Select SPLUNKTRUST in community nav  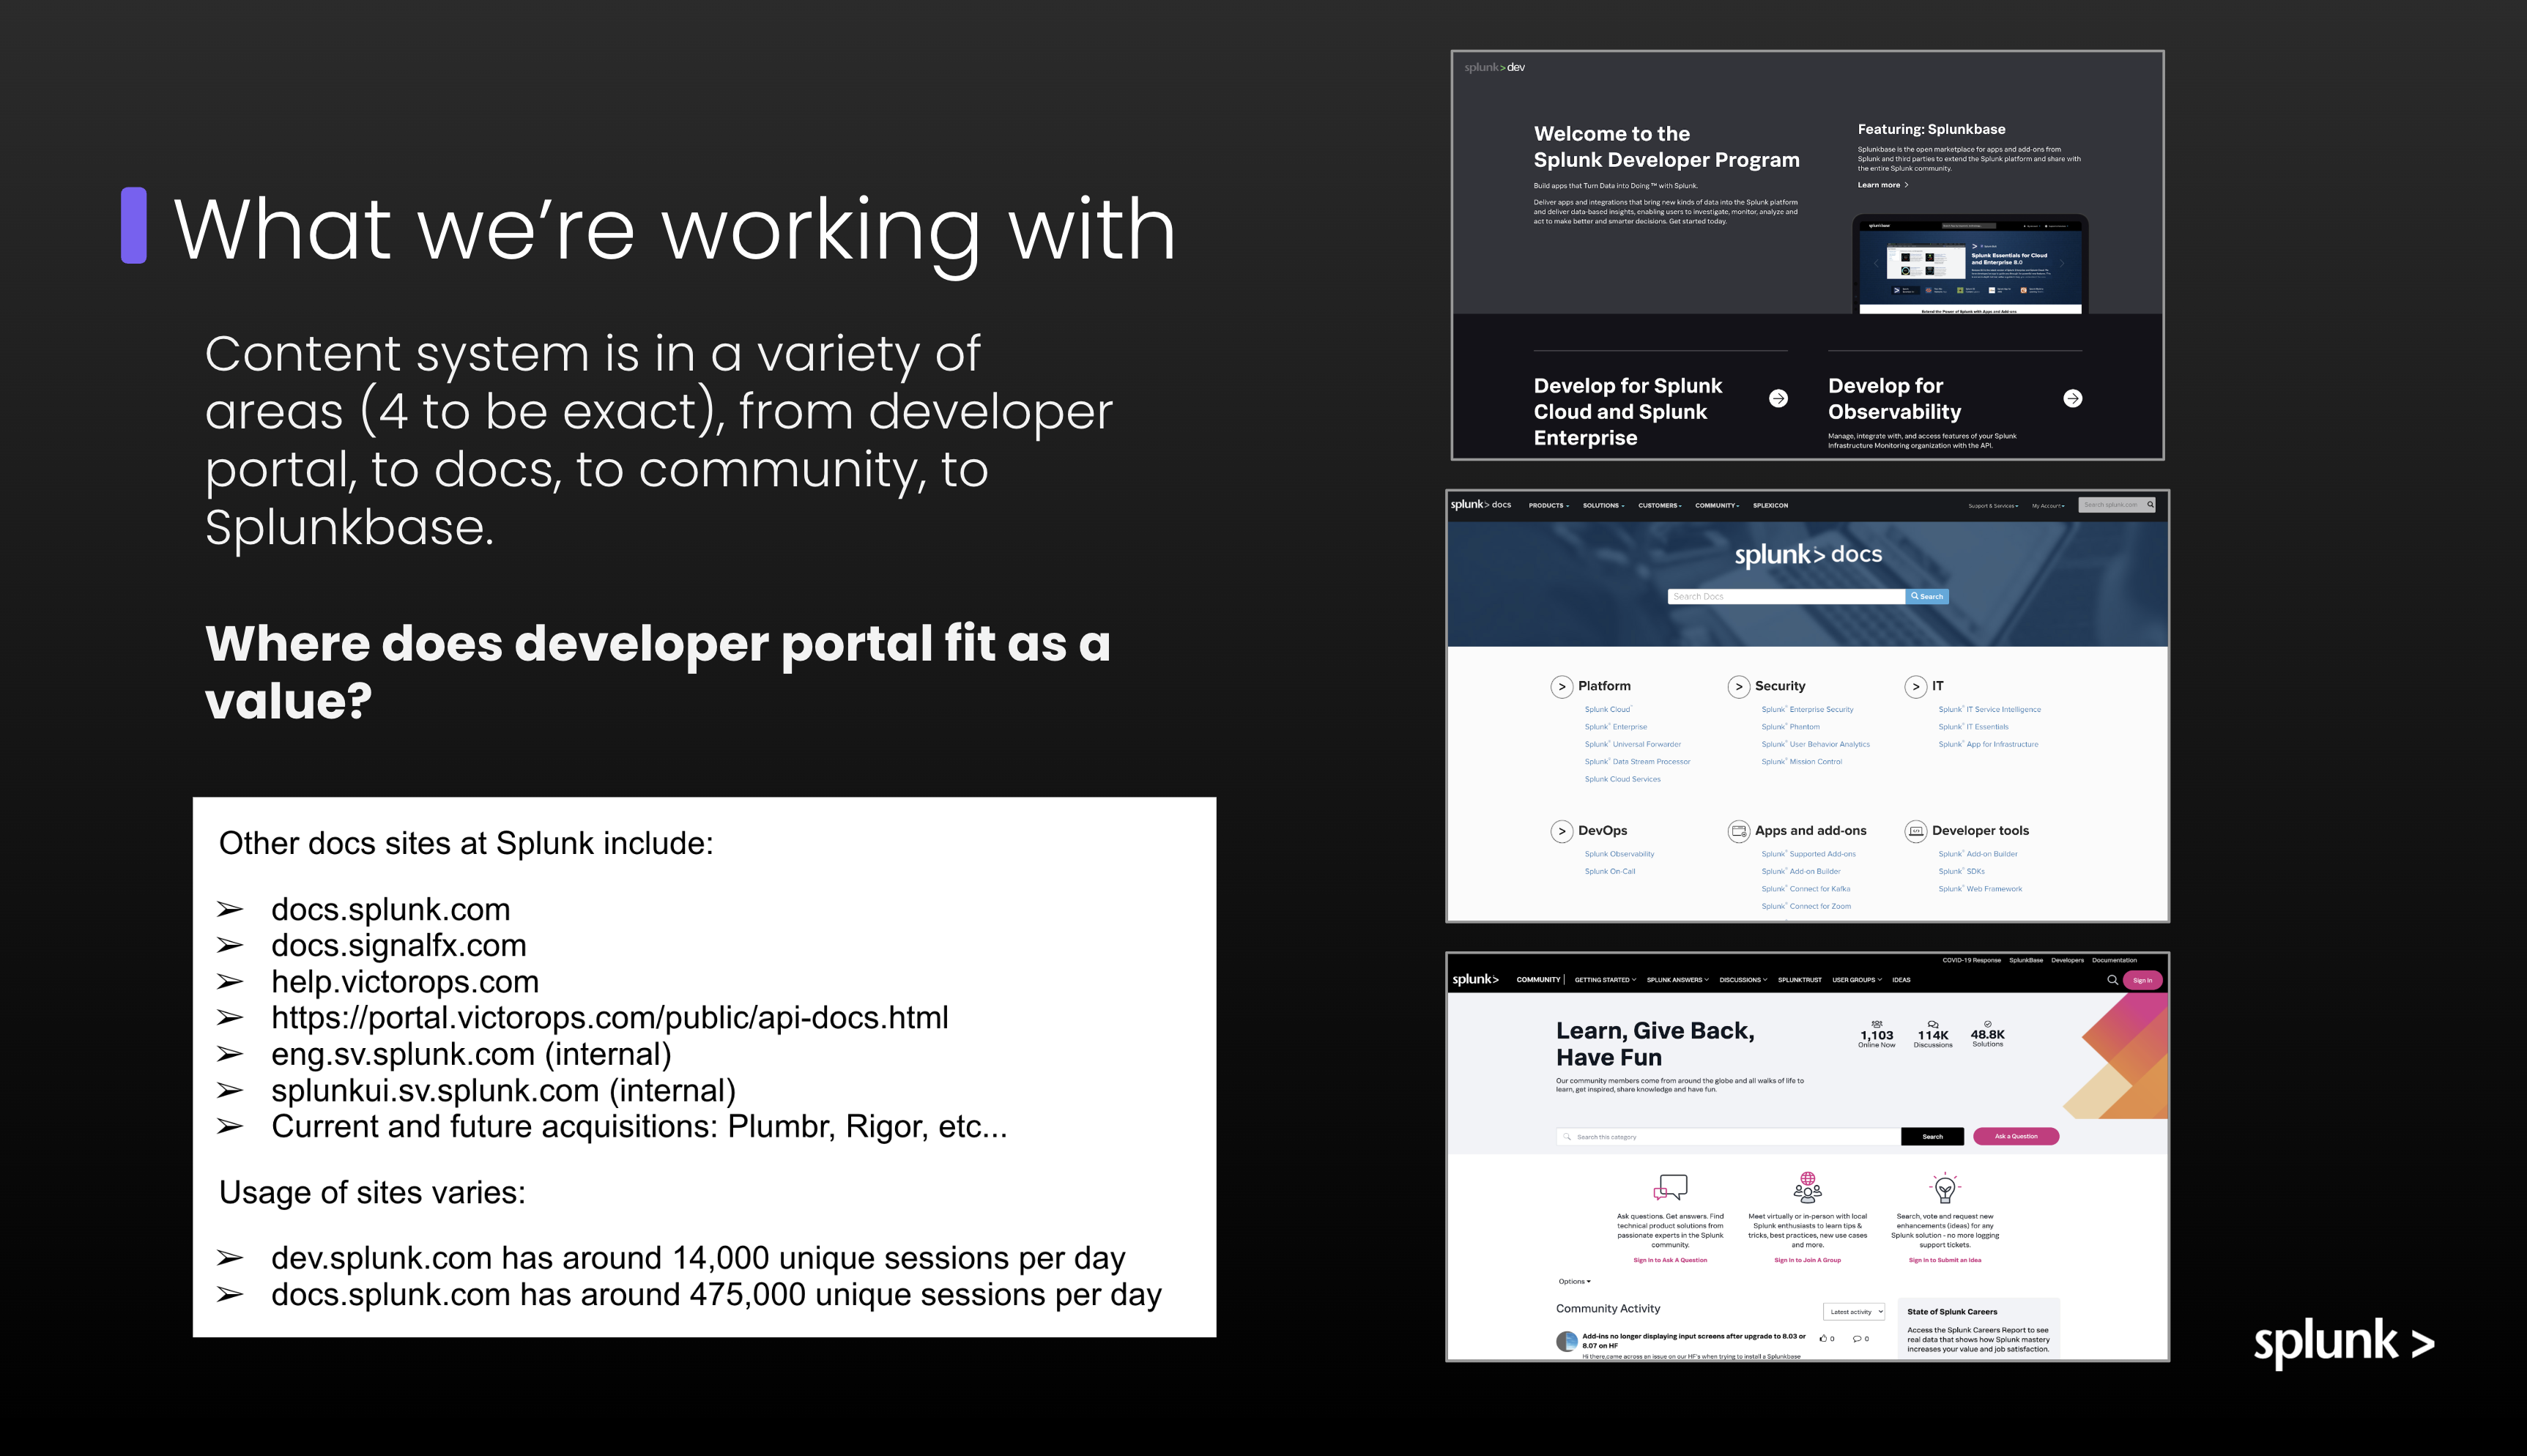[1799, 980]
